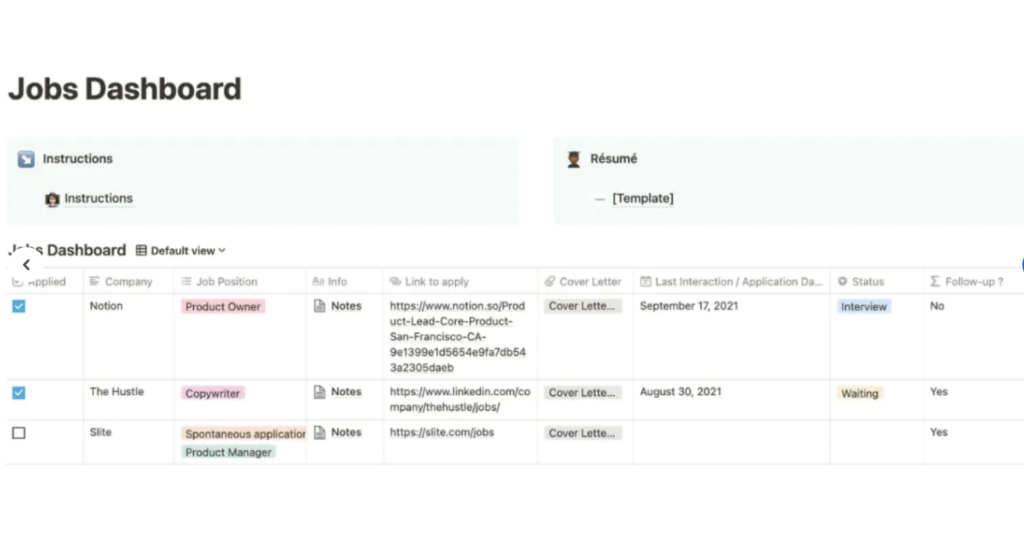
Task: Open the [Template] résumé page link
Action: pyautogui.click(x=642, y=199)
